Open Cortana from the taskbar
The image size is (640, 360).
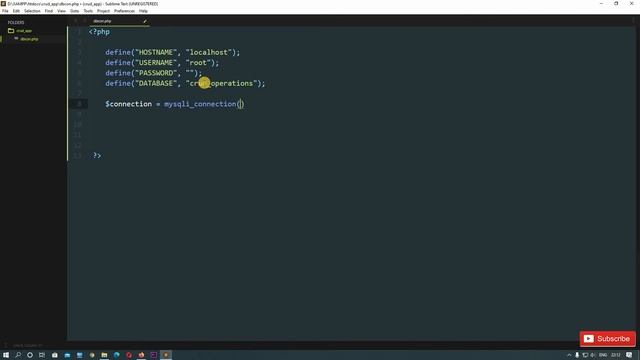pyautogui.click(x=30, y=355)
